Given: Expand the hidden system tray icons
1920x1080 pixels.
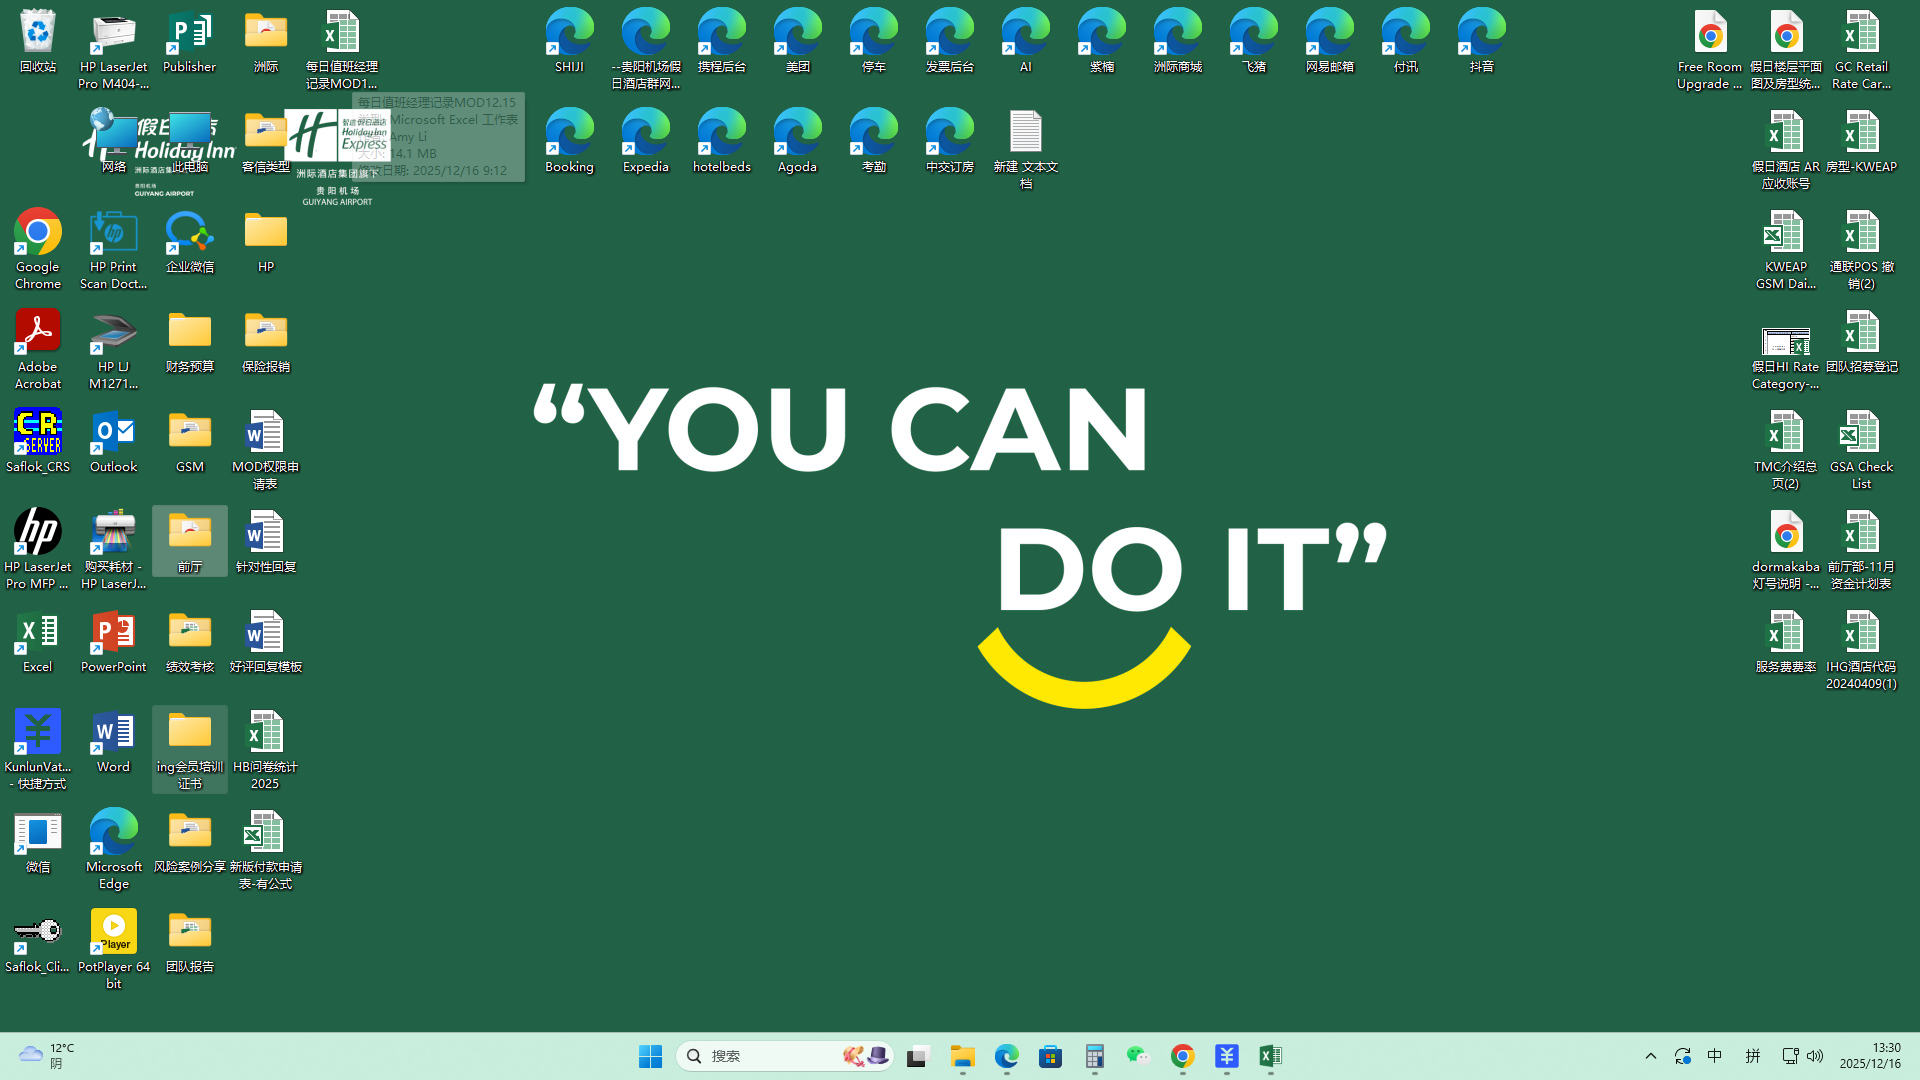Looking at the screenshot, I should 1651,1056.
